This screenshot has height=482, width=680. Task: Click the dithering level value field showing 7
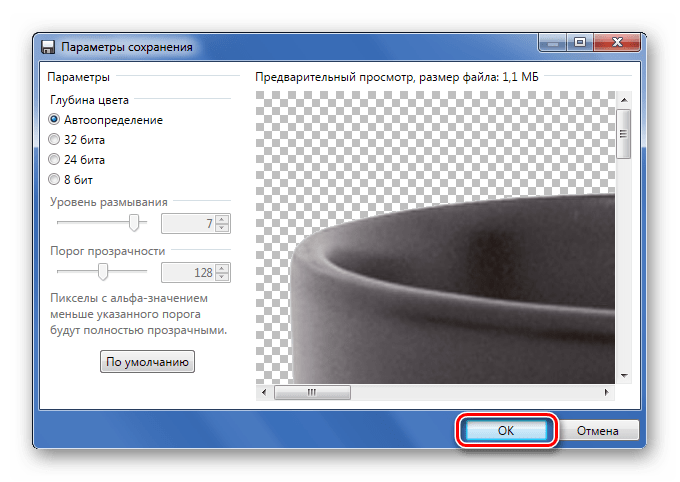188,223
